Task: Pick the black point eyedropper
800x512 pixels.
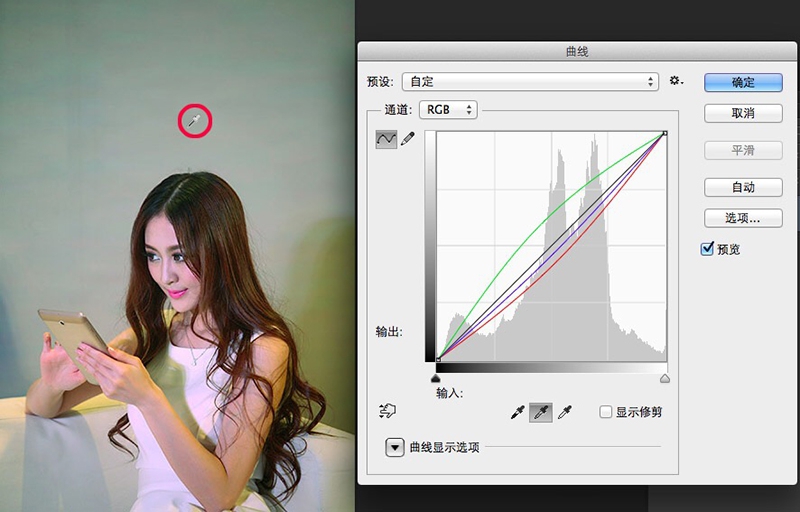Action: (x=517, y=412)
